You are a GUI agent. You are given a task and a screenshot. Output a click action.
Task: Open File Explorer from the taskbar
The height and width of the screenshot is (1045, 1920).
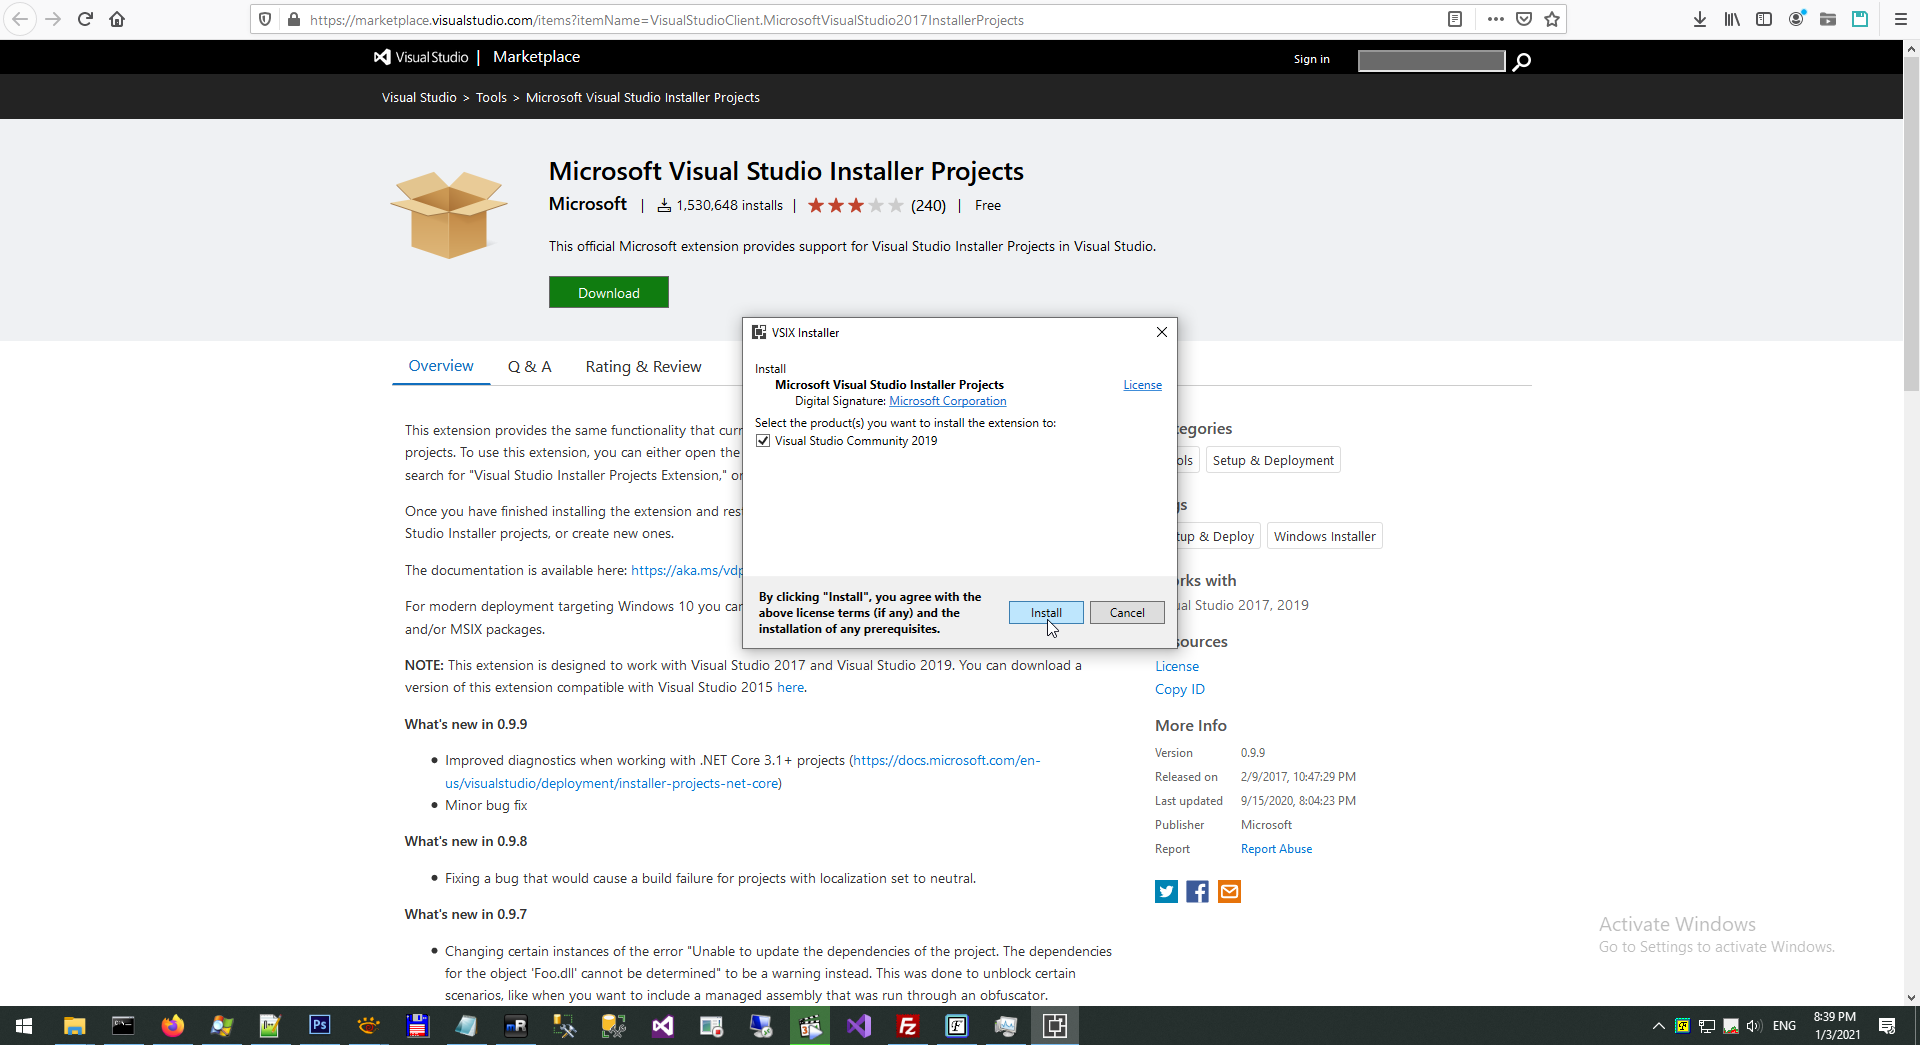[74, 1026]
